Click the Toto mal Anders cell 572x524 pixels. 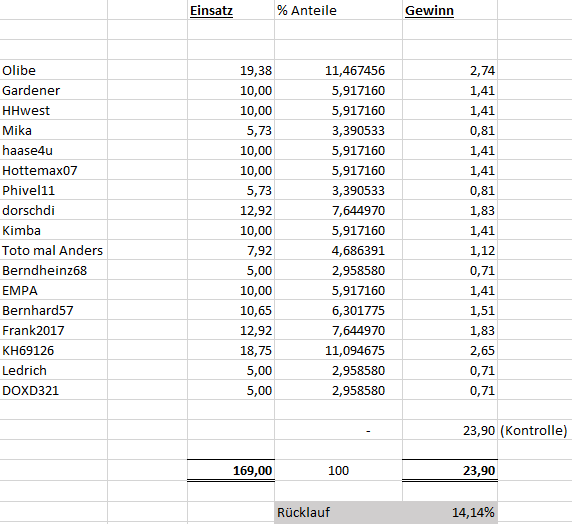(x=54, y=250)
